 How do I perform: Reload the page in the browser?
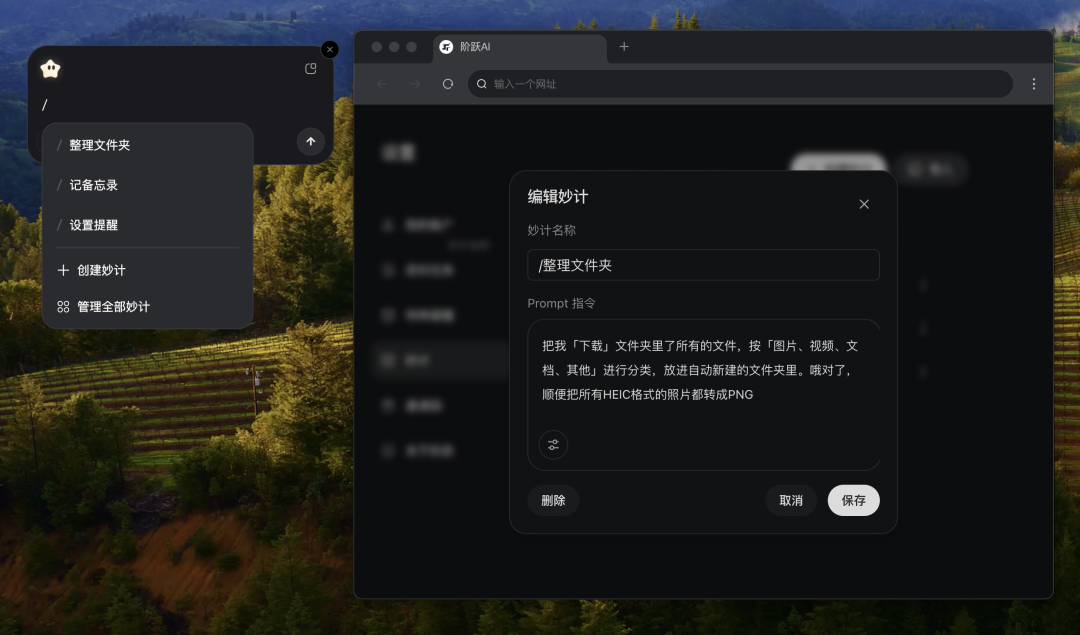click(x=448, y=84)
